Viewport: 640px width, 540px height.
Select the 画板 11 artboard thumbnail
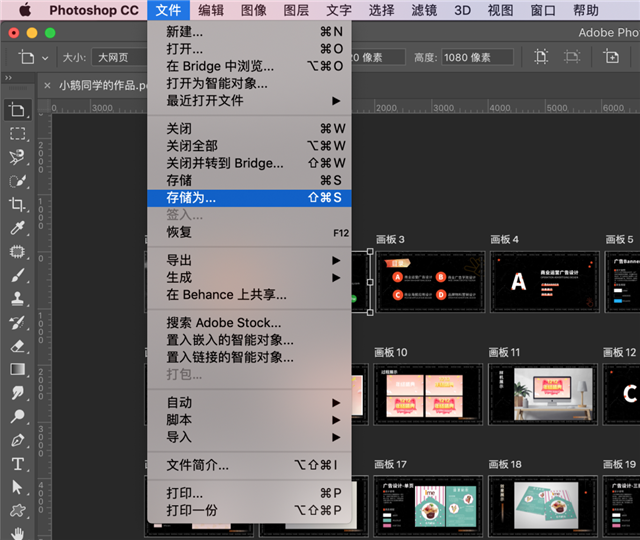click(543, 394)
